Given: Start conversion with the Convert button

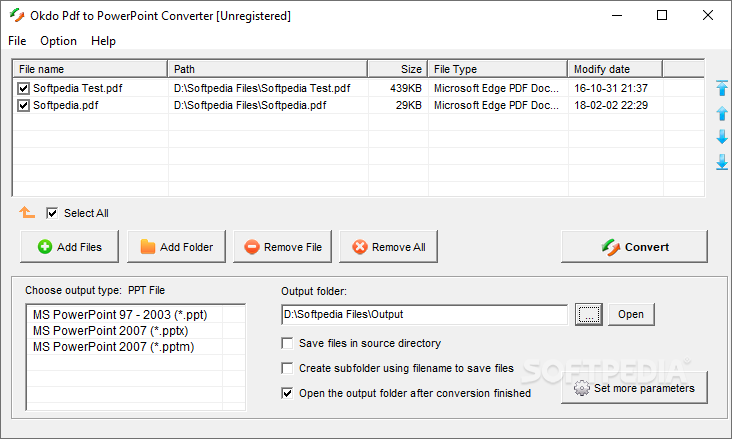Looking at the screenshot, I should click(634, 247).
